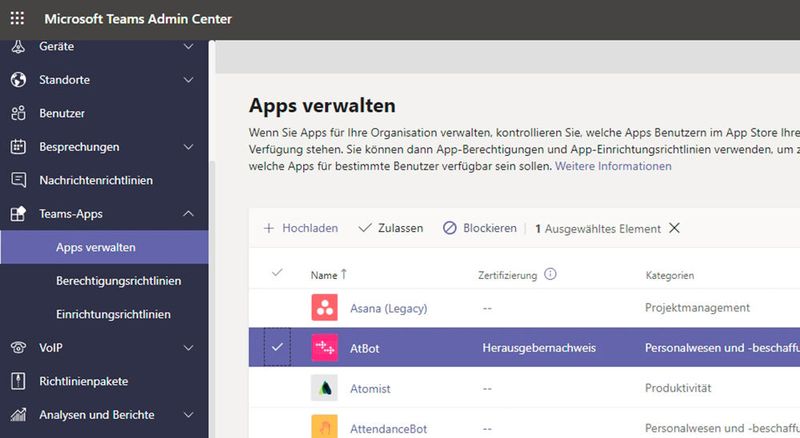The height and width of the screenshot is (438, 800).
Task: Click the Zulassen button
Action: pyautogui.click(x=391, y=228)
